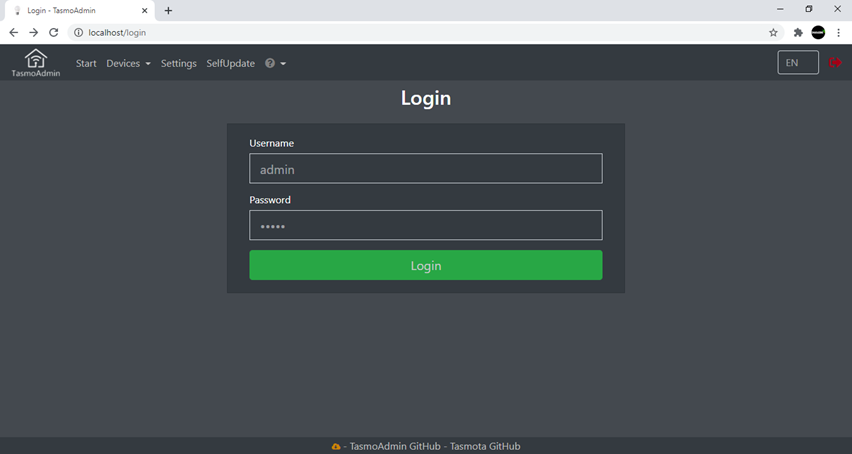
Task: Select the Login - TasmoAdmin browser tab
Action: click(x=79, y=10)
